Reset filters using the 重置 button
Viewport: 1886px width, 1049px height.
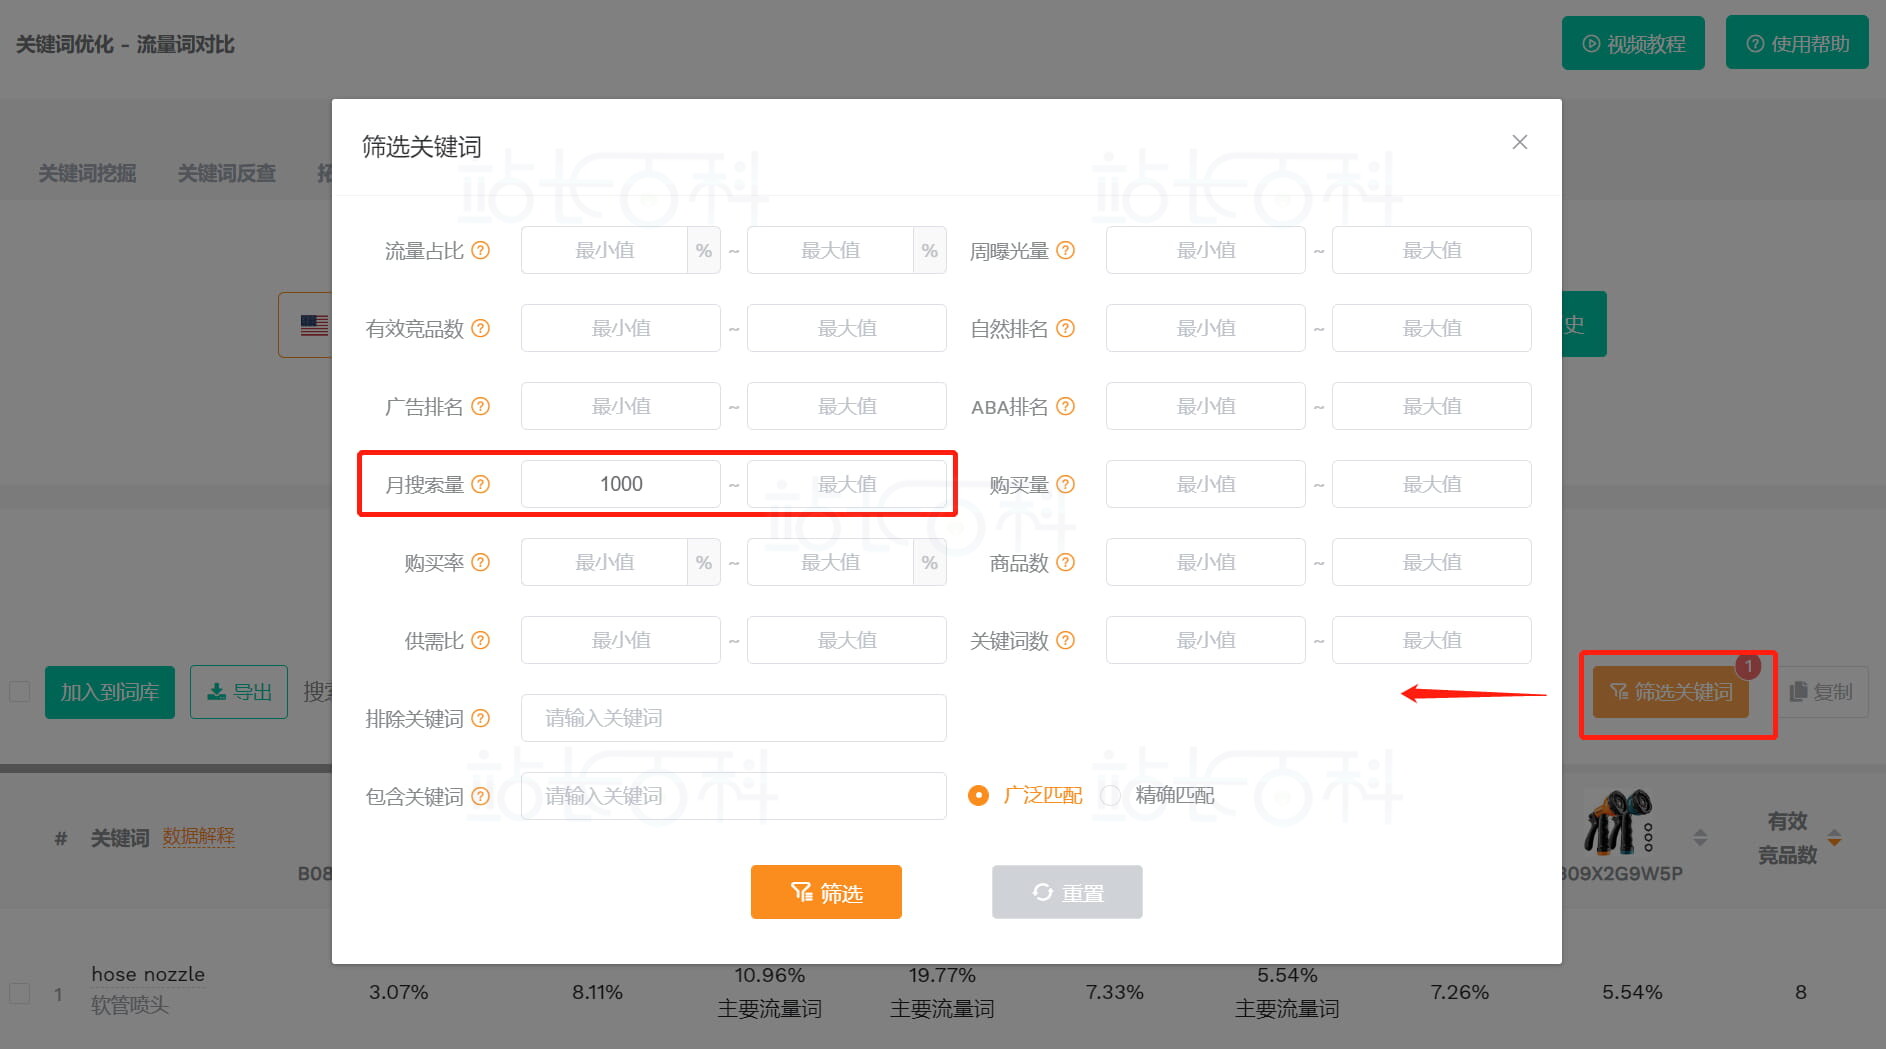tap(1067, 892)
